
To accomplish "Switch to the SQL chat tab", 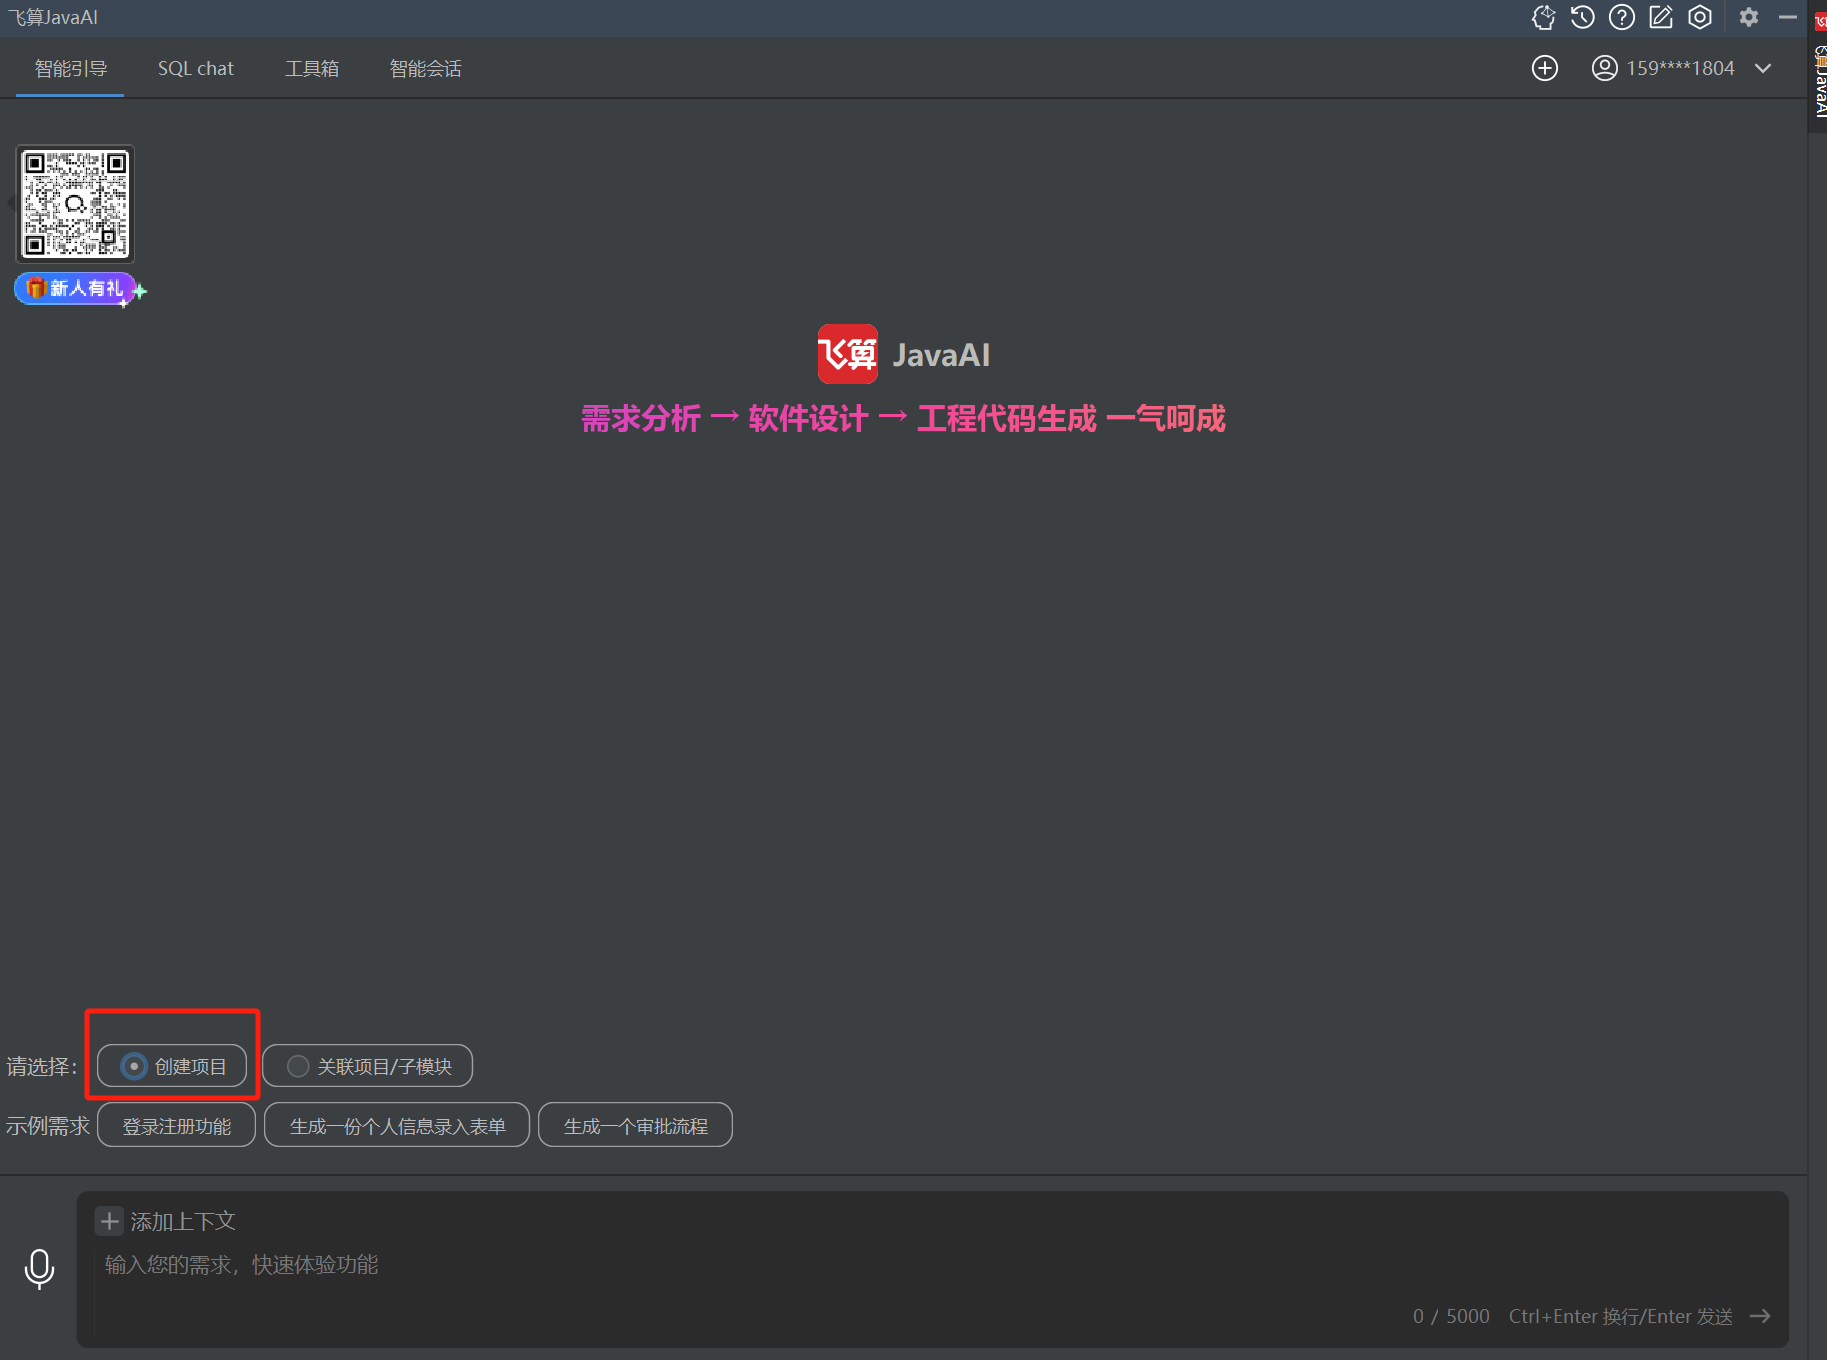I will pyautogui.click(x=196, y=69).
